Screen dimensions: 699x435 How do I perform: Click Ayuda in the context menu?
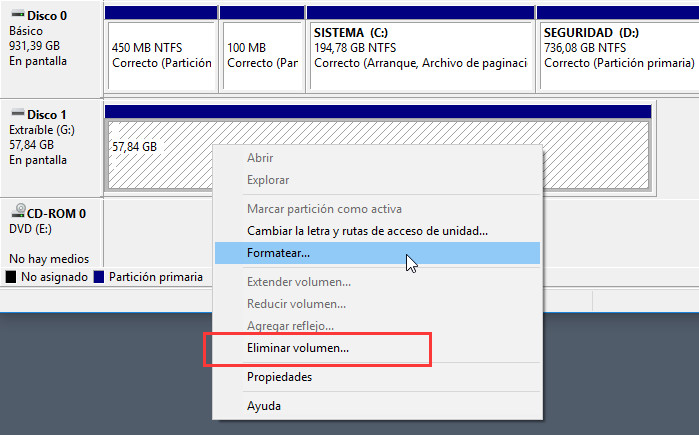264,406
